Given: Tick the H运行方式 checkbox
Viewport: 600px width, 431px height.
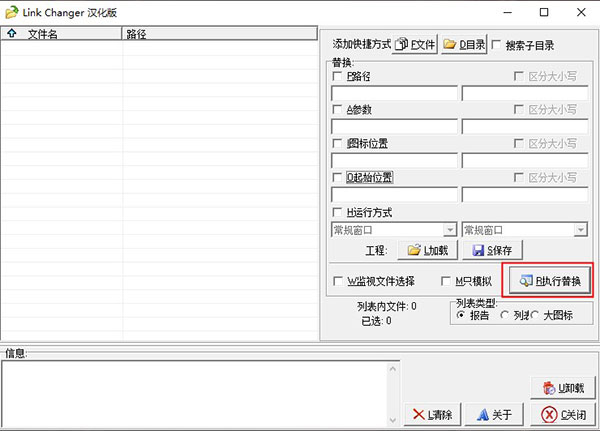Looking at the screenshot, I should 338,212.
